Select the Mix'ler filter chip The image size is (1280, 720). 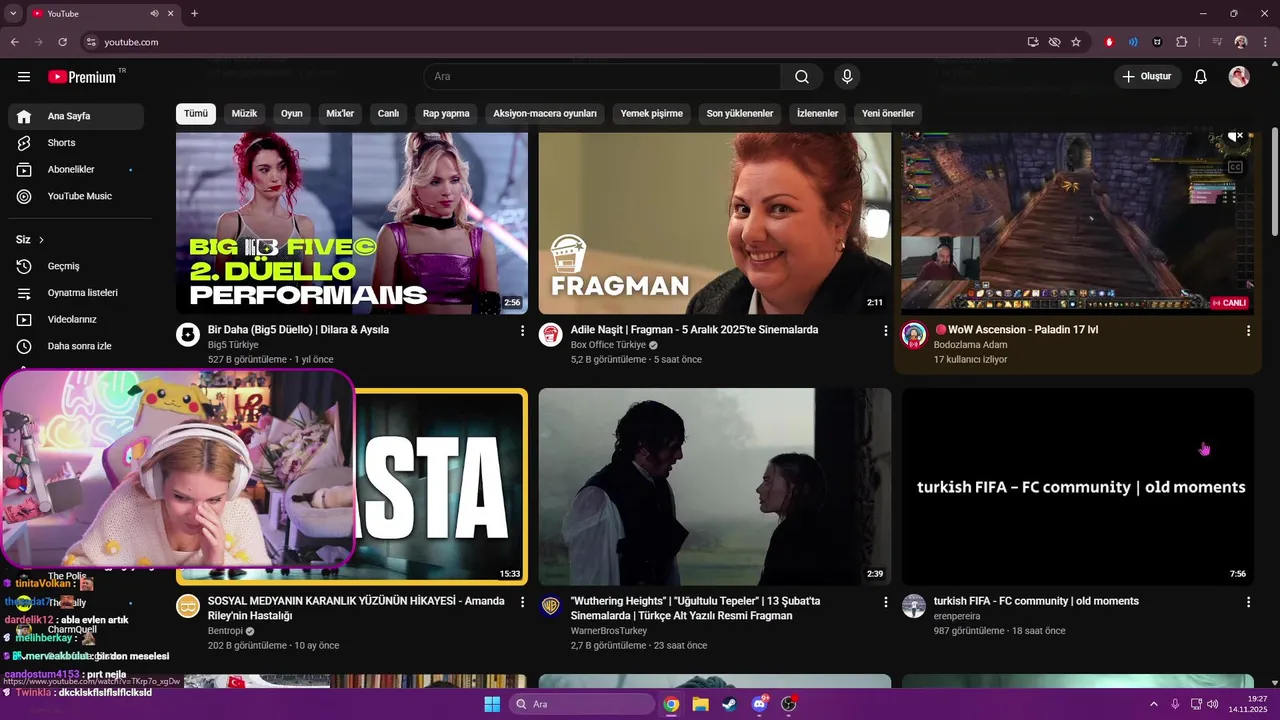pyautogui.click(x=340, y=114)
